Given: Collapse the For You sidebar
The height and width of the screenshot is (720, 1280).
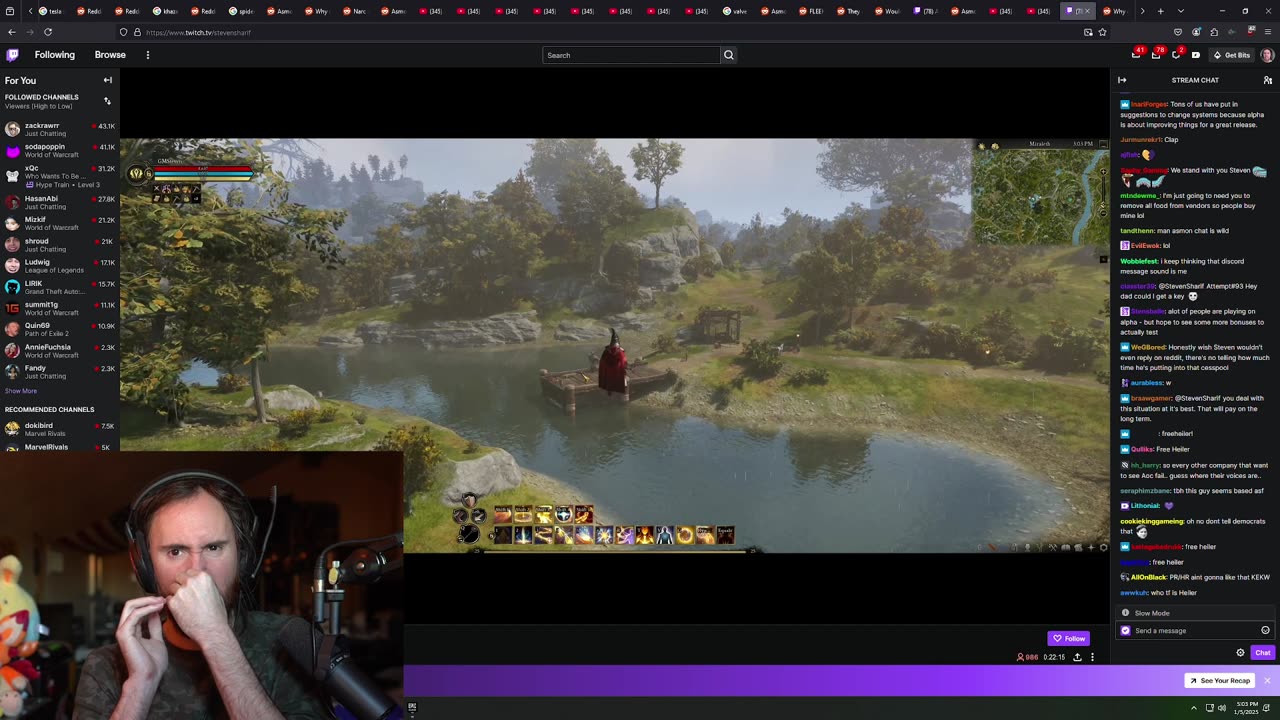Looking at the screenshot, I should (x=107, y=80).
